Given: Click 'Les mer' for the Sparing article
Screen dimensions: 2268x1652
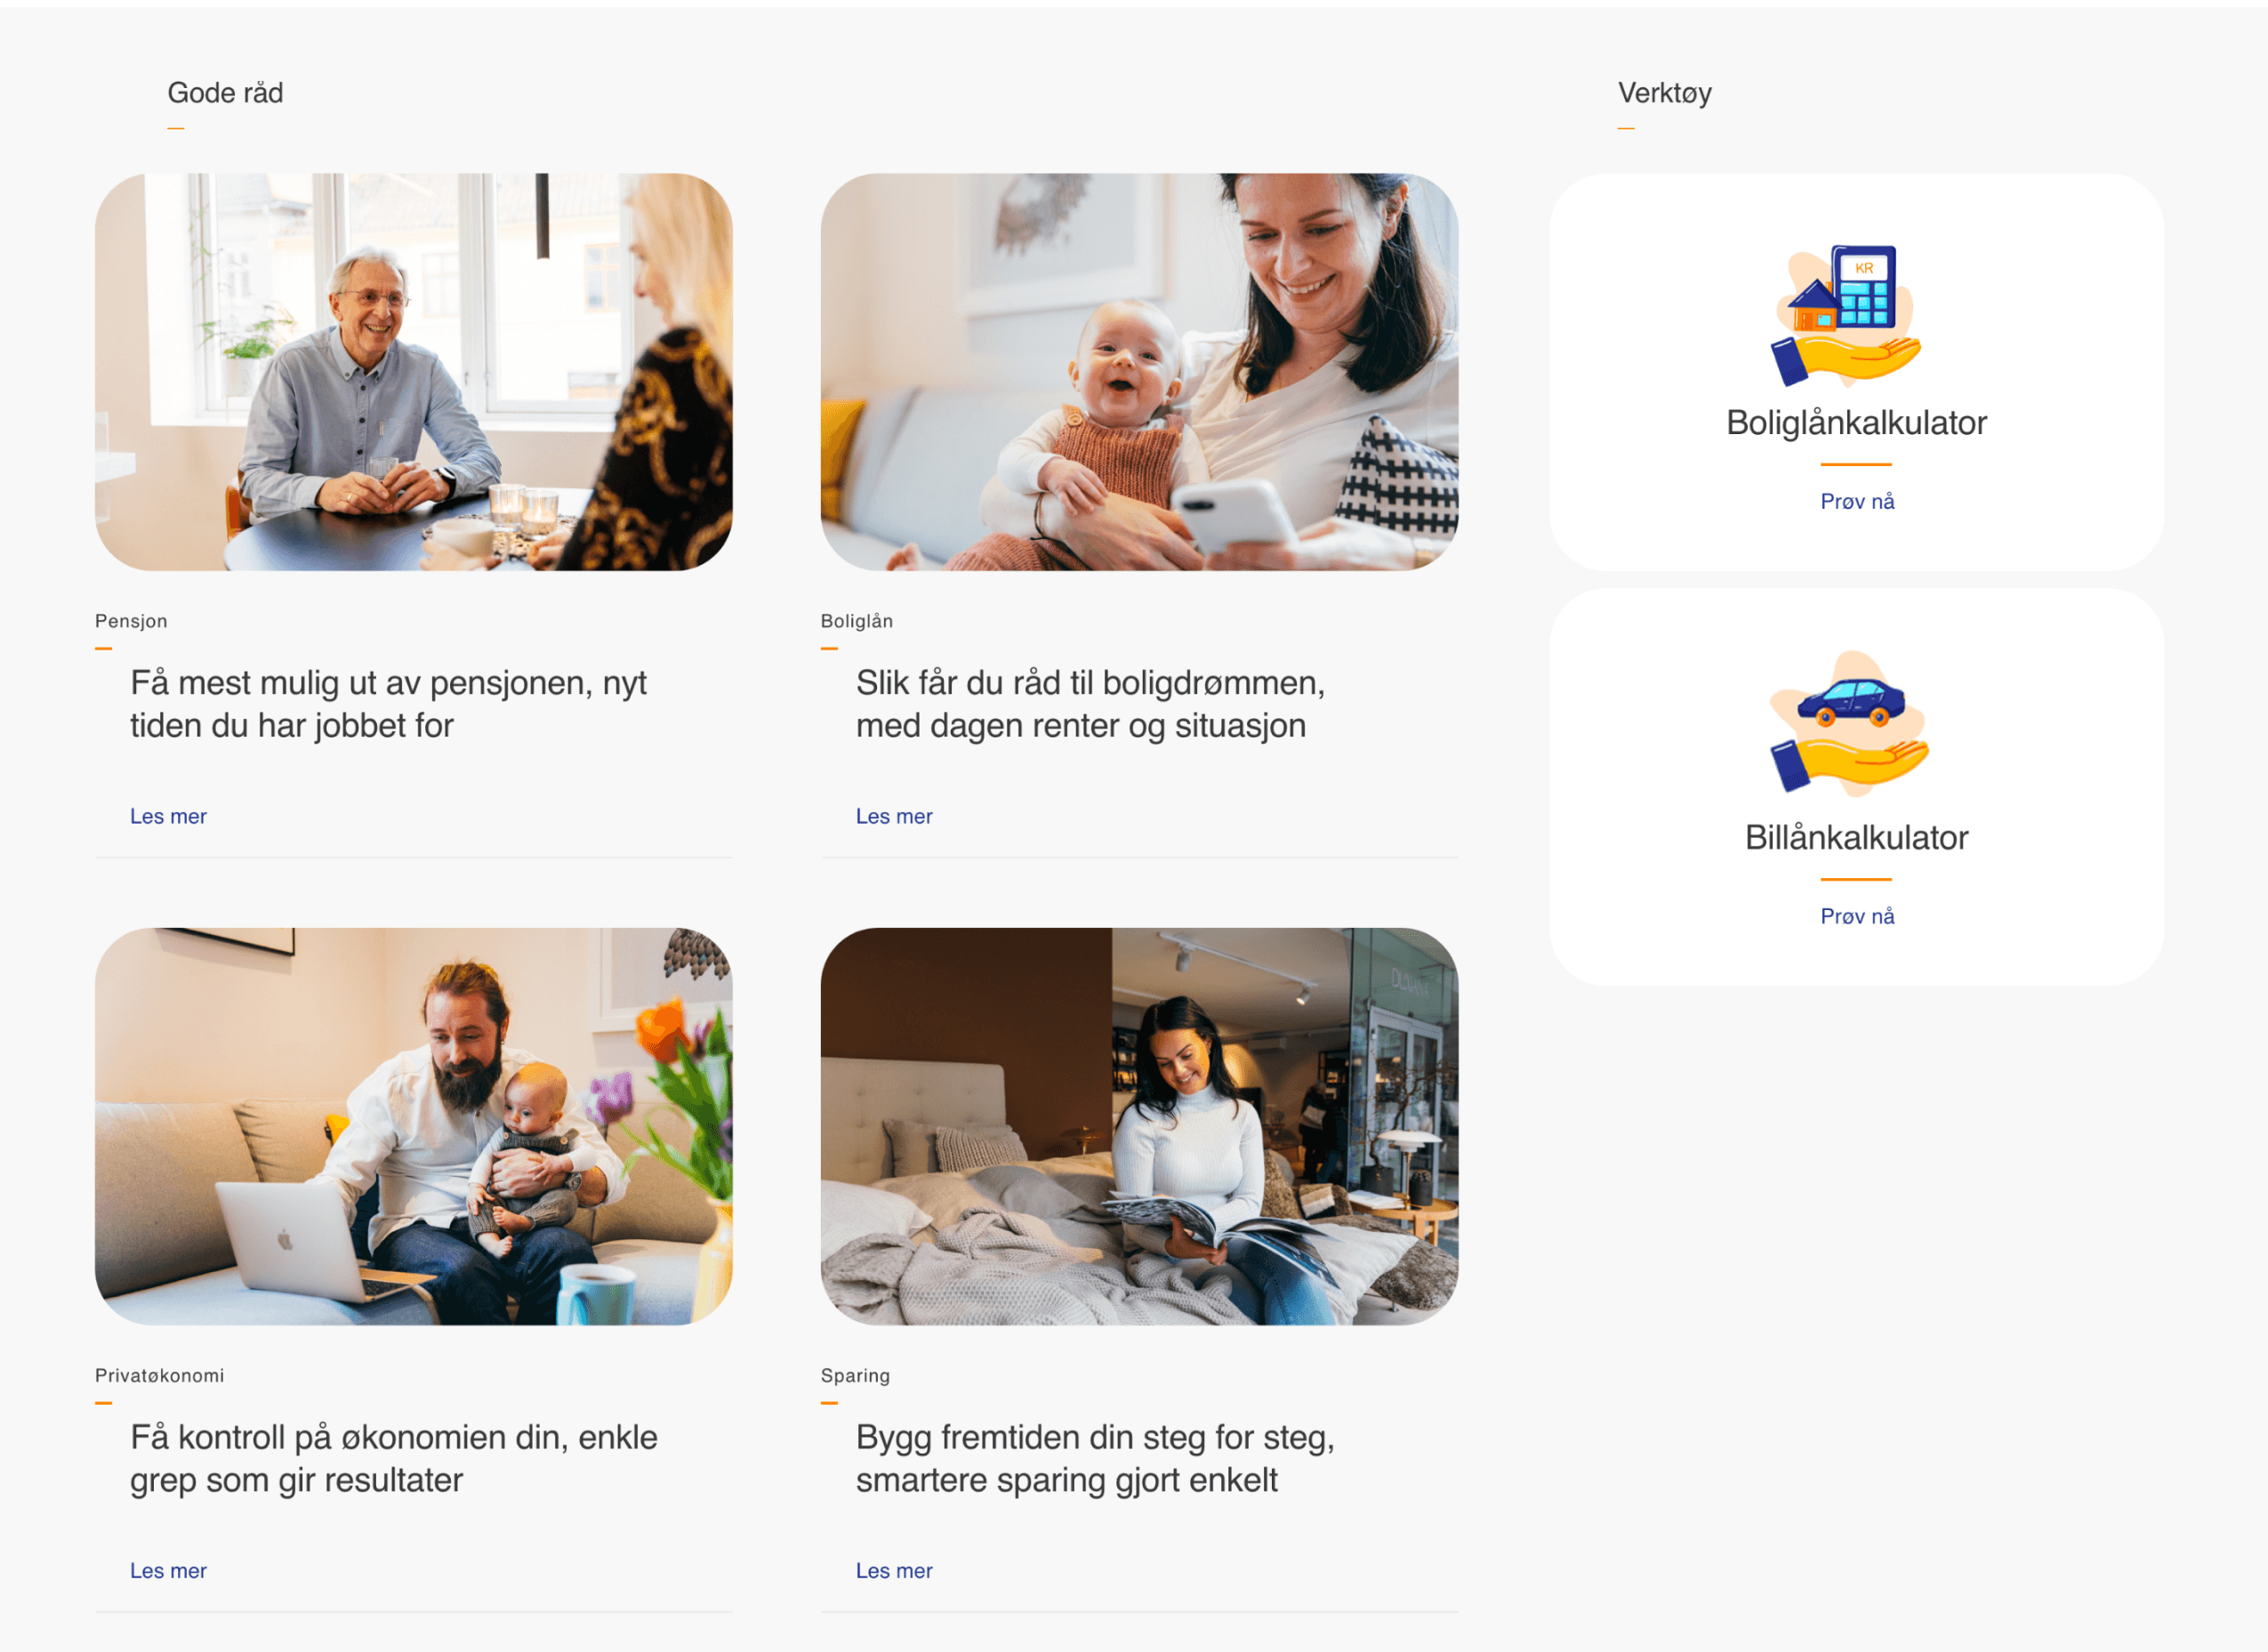Looking at the screenshot, I should coord(894,1570).
